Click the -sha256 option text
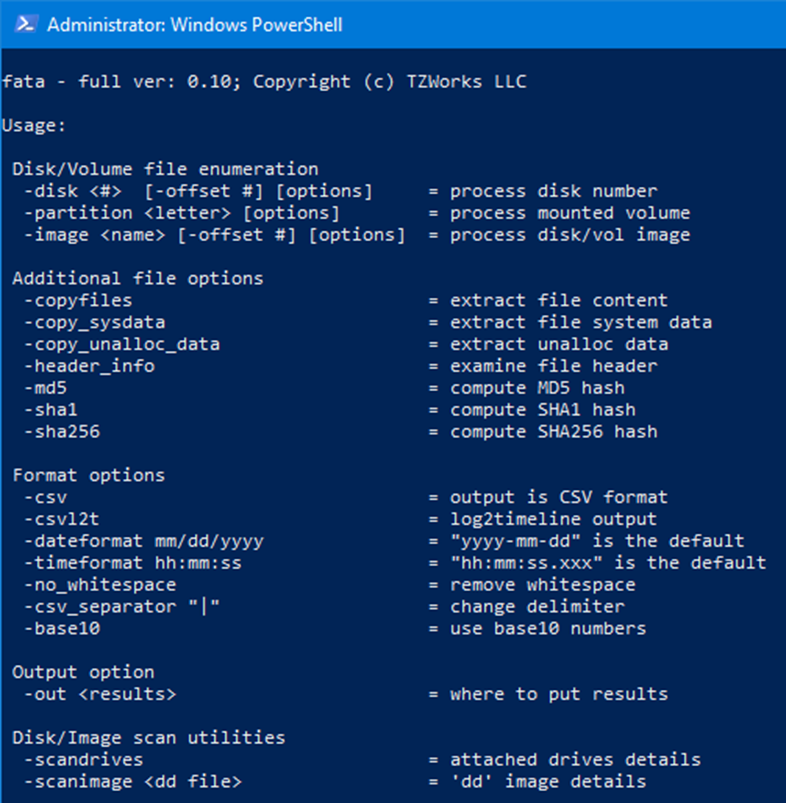The height and width of the screenshot is (803, 786). coord(61,432)
